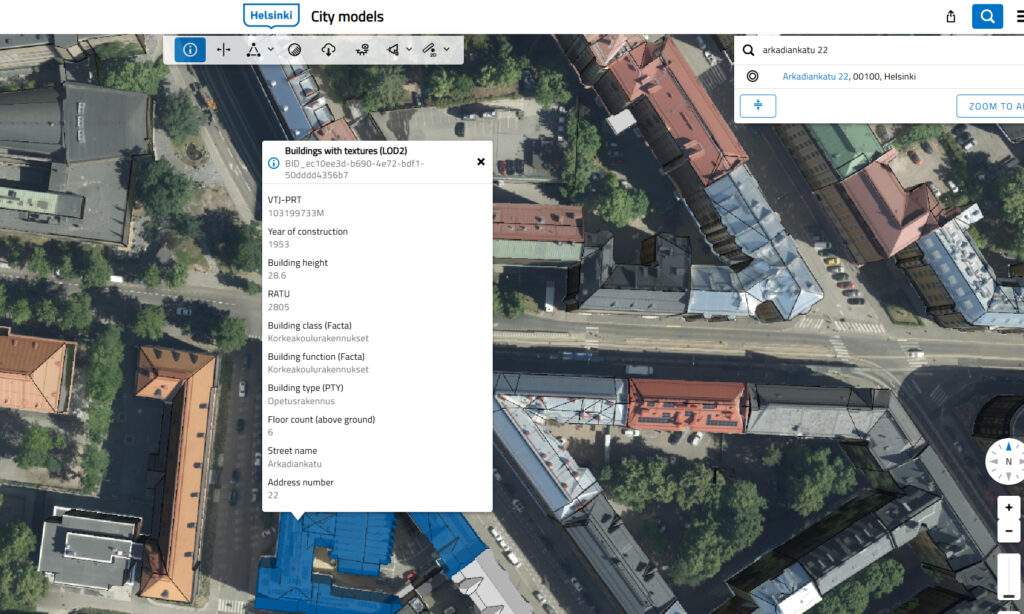Select the distance measurement tool
This screenshot has width=1024, height=614.
point(224,49)
